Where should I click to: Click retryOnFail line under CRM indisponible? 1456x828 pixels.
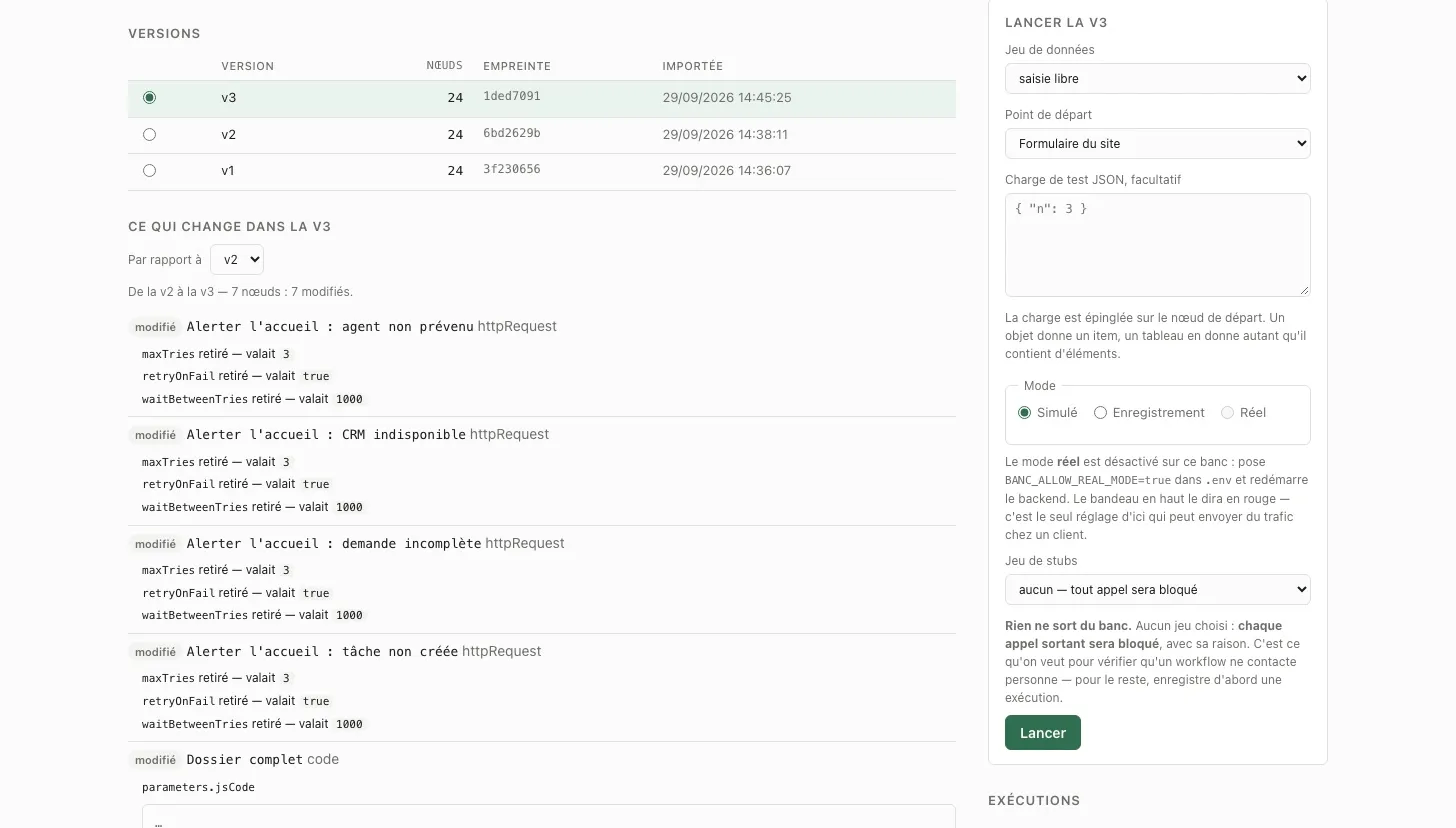coord(237,484)
